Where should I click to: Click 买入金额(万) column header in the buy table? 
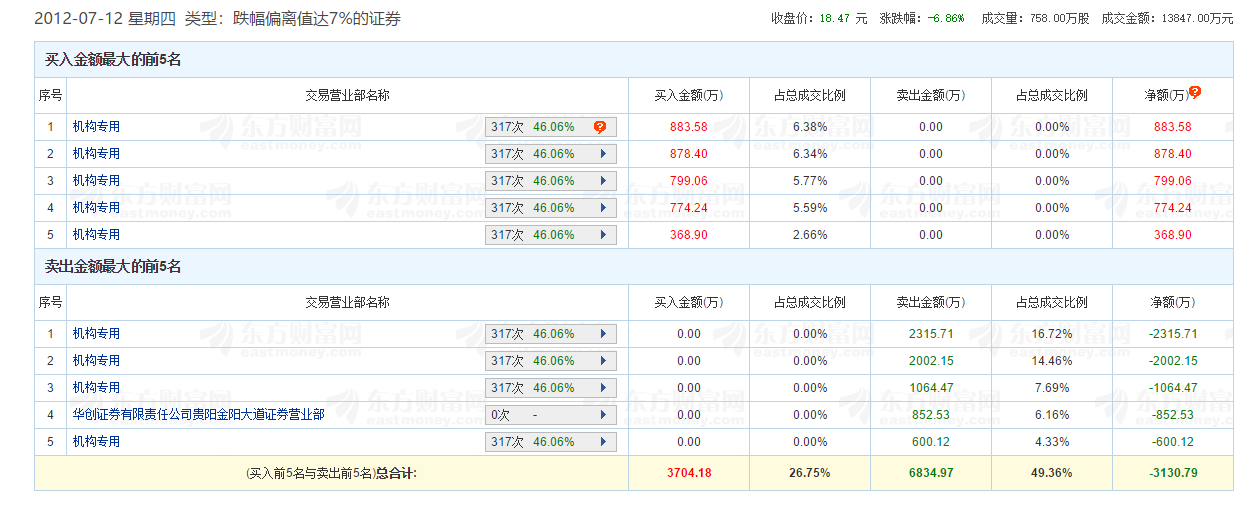[688, 96]
